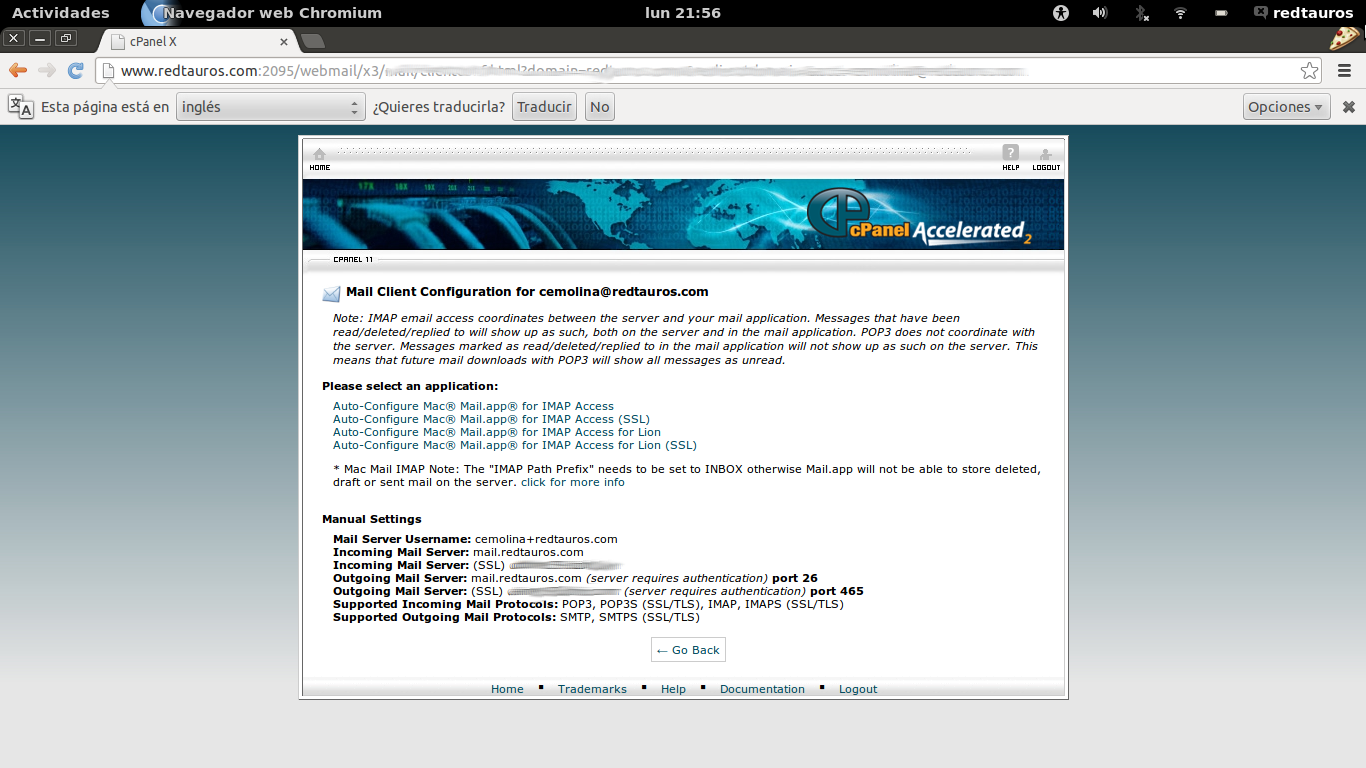Click the pizza profile icon in Chromium

tap(1345, 39)
